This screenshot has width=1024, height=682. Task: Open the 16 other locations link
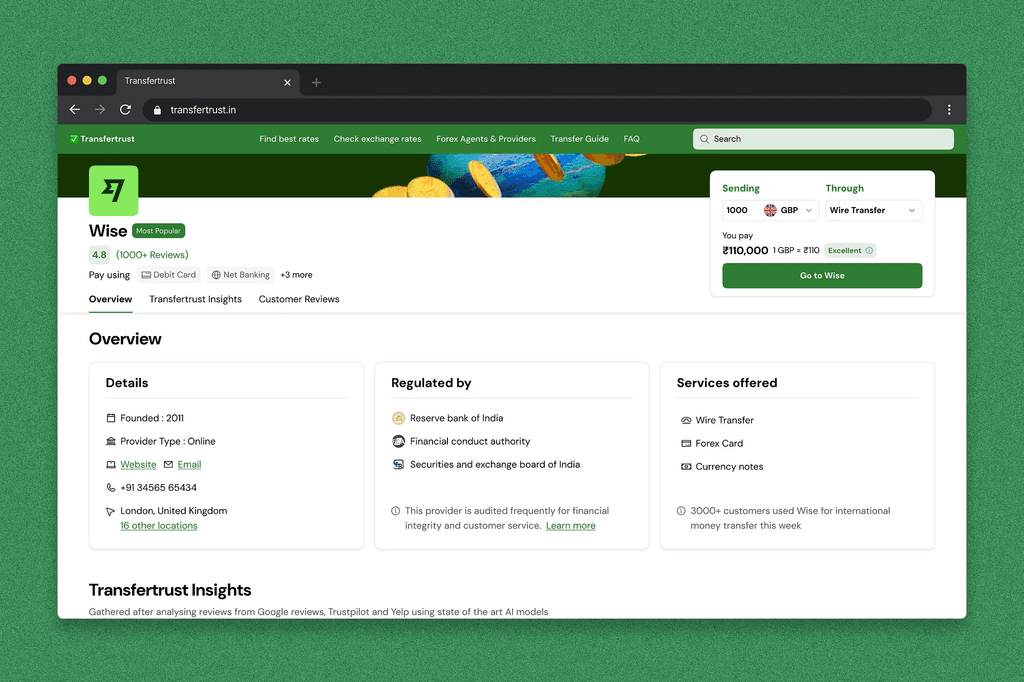pyautogui.click(x=159, y=526)
